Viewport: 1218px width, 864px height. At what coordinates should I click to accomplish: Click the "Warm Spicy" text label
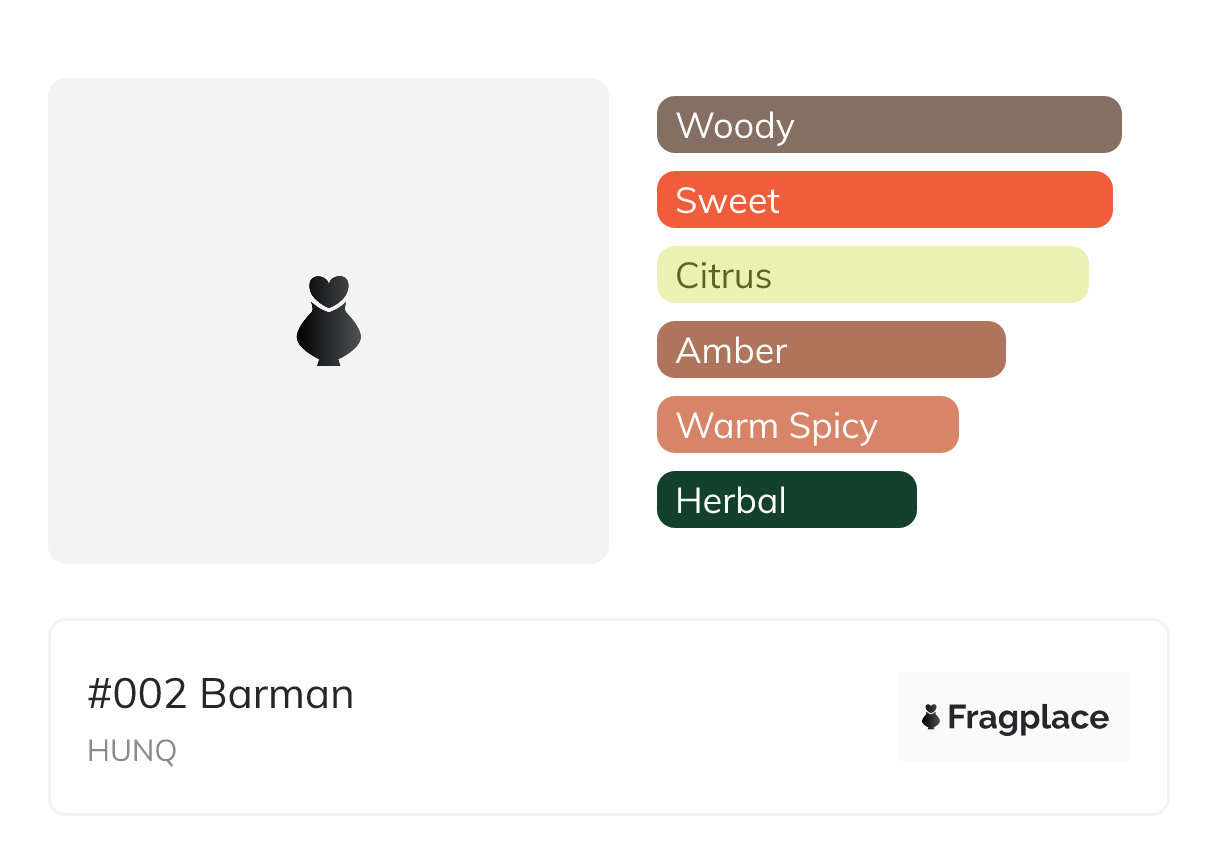tap(777, 426)
